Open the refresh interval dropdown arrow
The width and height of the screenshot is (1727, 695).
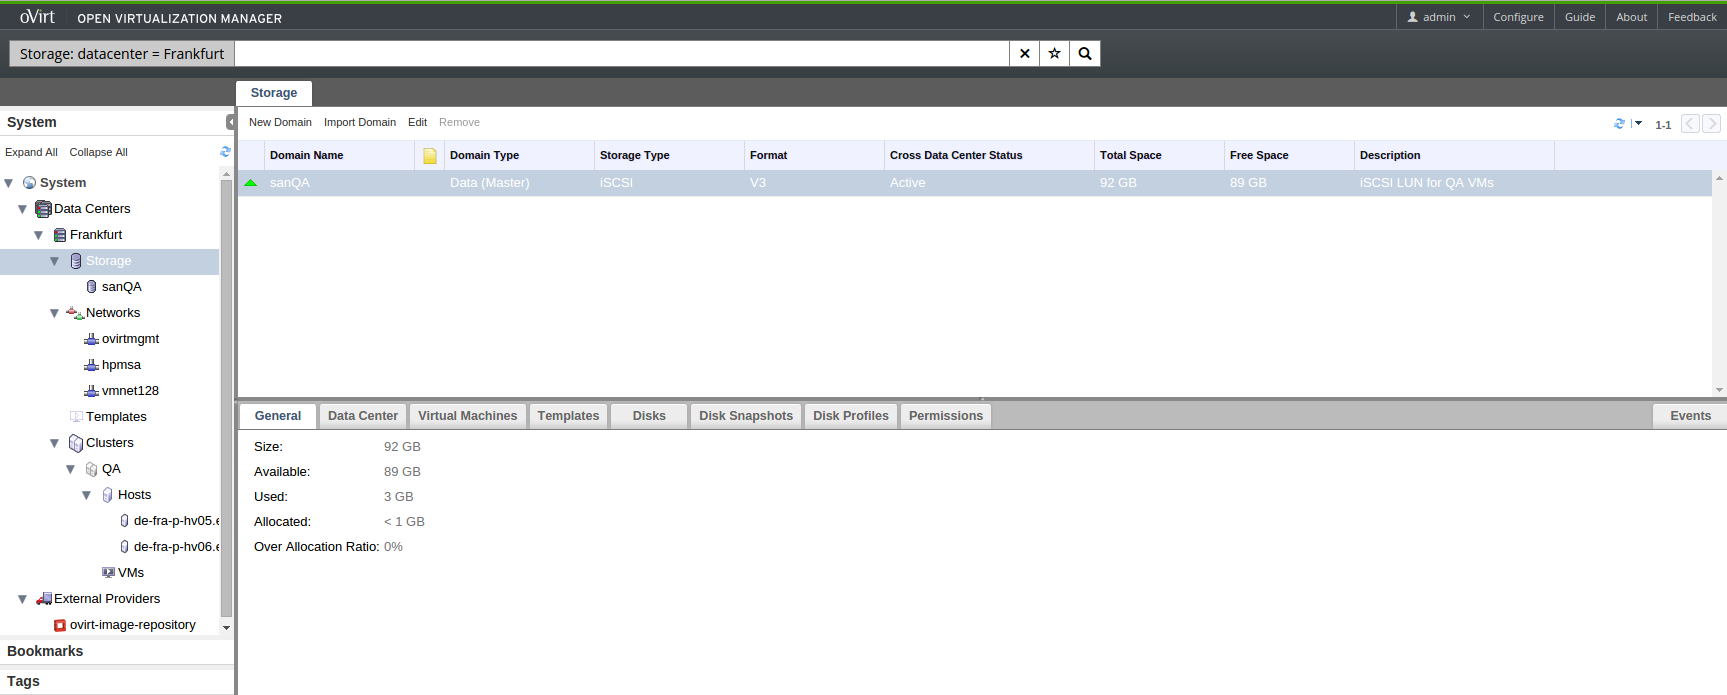pyautogui.click(x=1638, y=123)
